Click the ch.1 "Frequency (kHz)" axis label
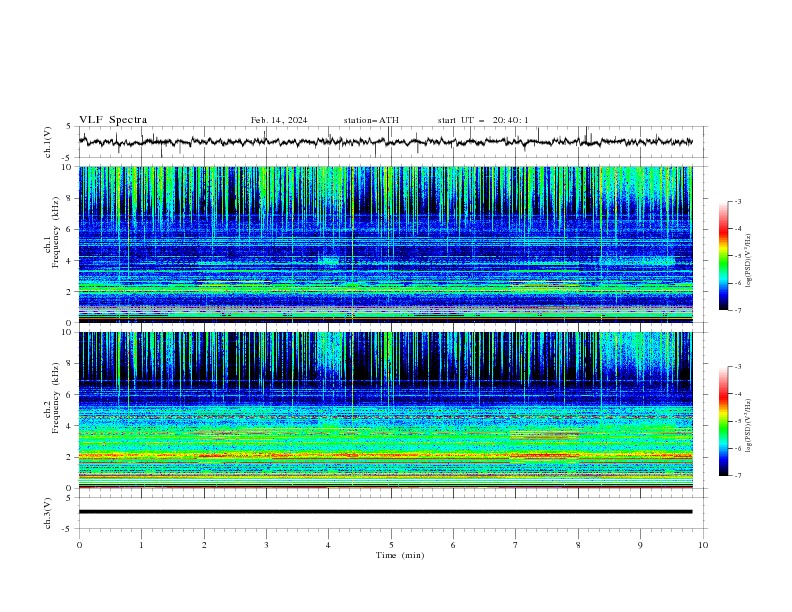Screen dimensions: 792x612 56,233
